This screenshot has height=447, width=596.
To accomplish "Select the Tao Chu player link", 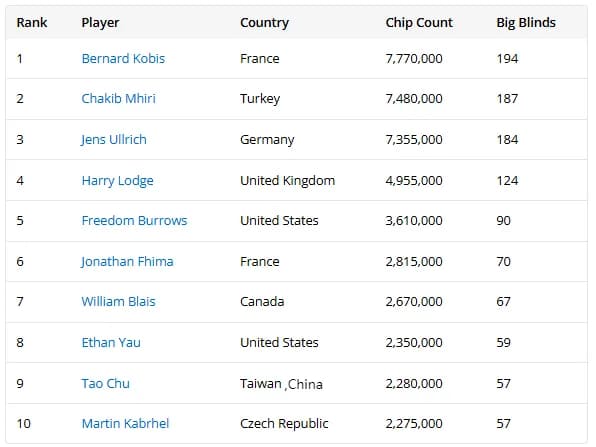I will pos(106,383).
